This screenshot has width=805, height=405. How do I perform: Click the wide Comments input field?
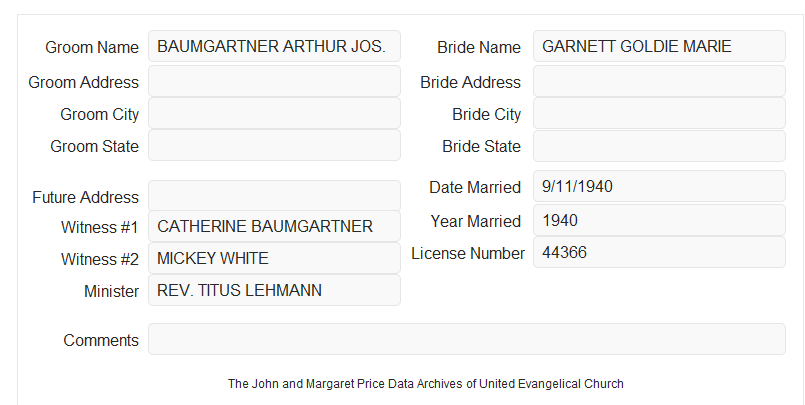(467, 339)
